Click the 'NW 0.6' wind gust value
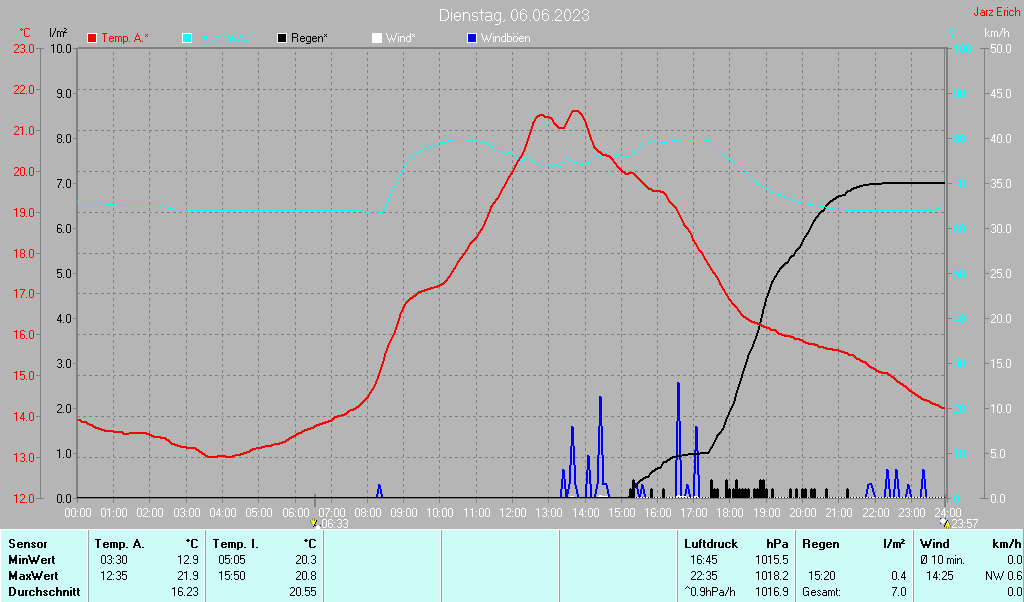This screenshot has height=602, width=1024. (1003, 577)
